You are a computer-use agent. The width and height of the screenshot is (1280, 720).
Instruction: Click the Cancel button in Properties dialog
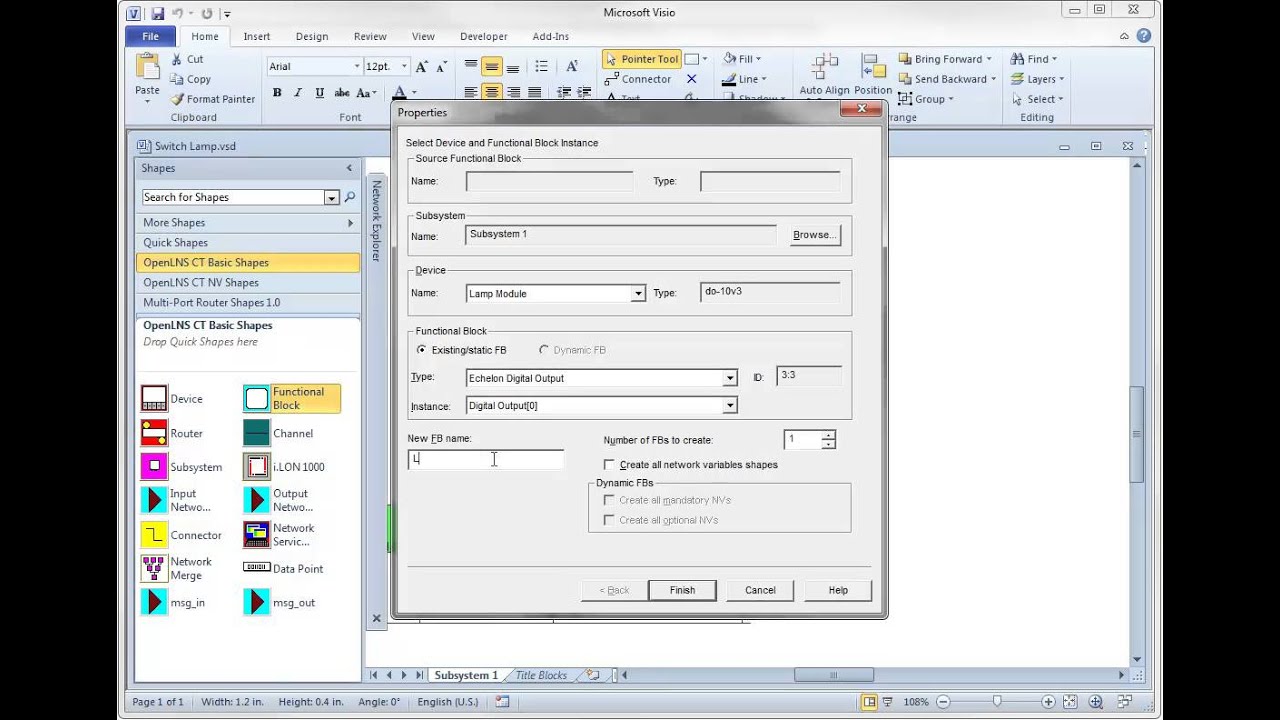pyautogui.click(x=760, y=590)
